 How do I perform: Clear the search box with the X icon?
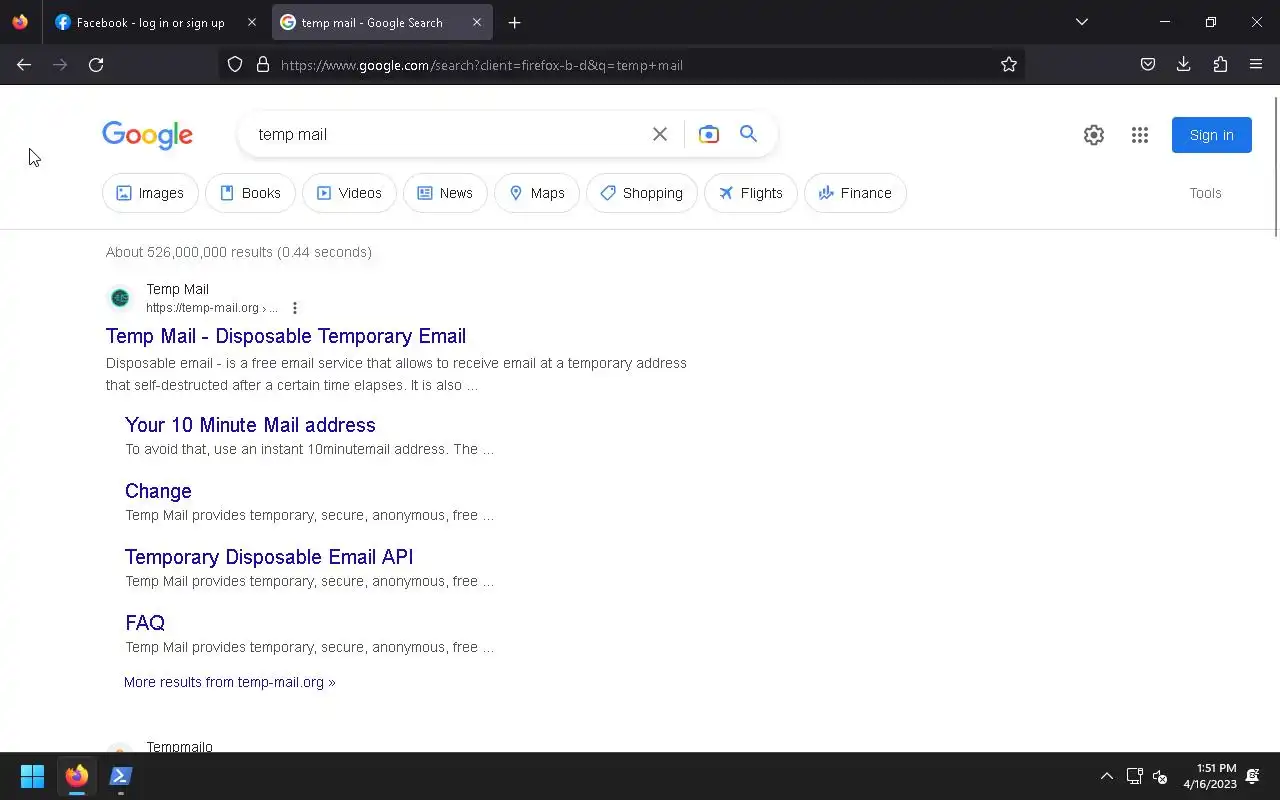click(x=660, y=134)
